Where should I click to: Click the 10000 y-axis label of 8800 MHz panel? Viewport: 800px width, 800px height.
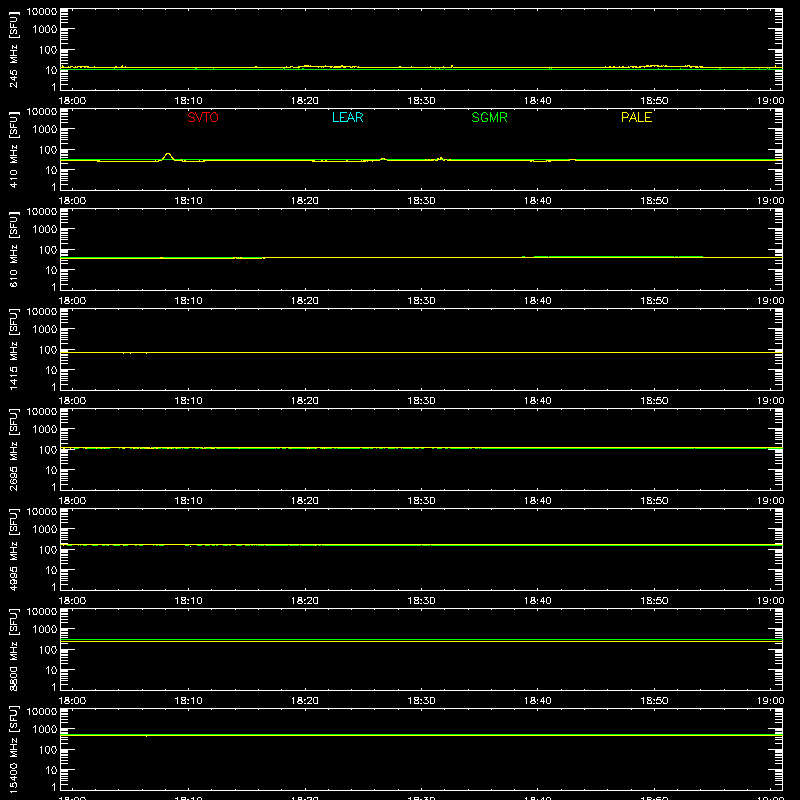coord(42,612)
